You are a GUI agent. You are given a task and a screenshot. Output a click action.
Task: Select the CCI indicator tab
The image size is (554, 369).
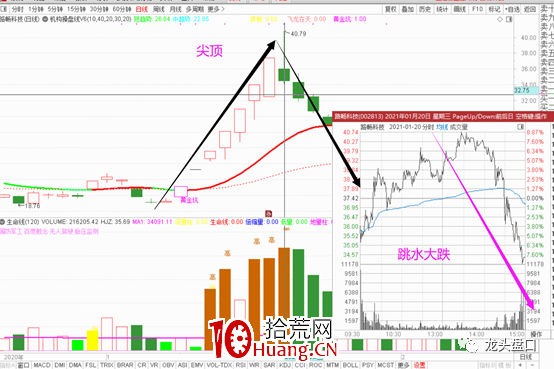pyautogui.click(x=300, y=365)
